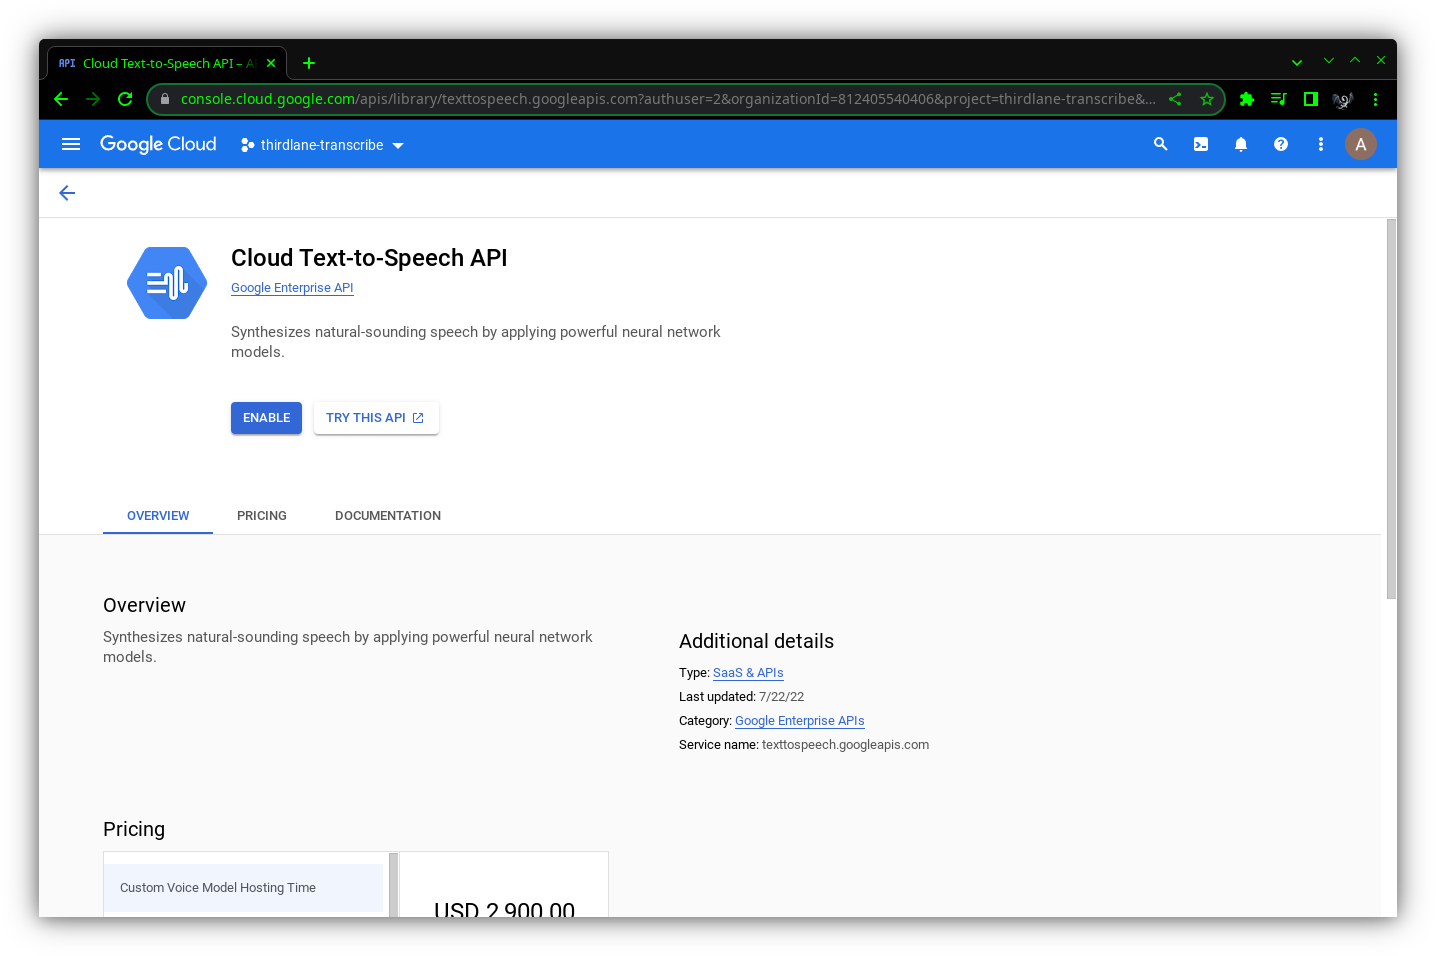Switch to the DOCUMENTATION tab

coord(388,516)
